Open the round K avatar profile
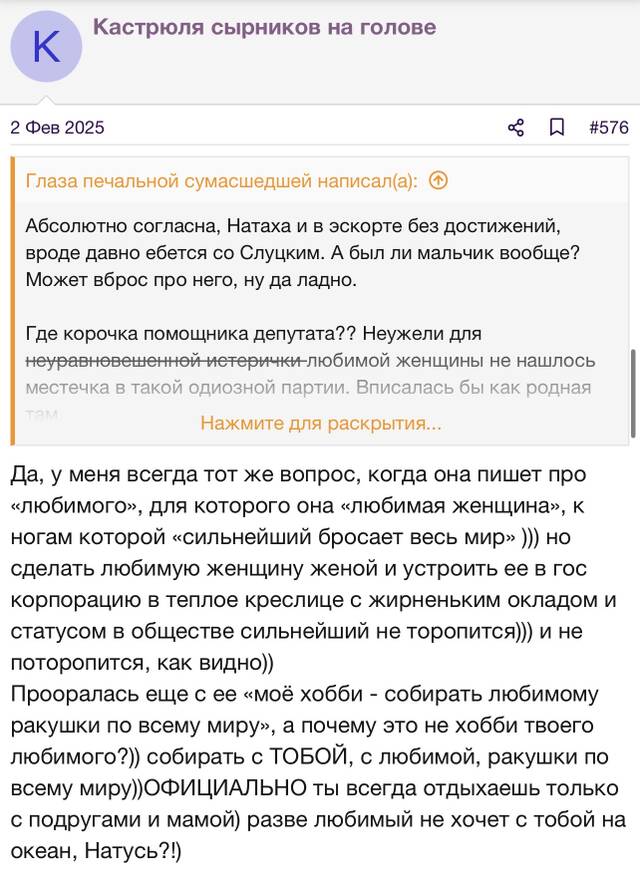The image size is (640, 889). point(46,46)
